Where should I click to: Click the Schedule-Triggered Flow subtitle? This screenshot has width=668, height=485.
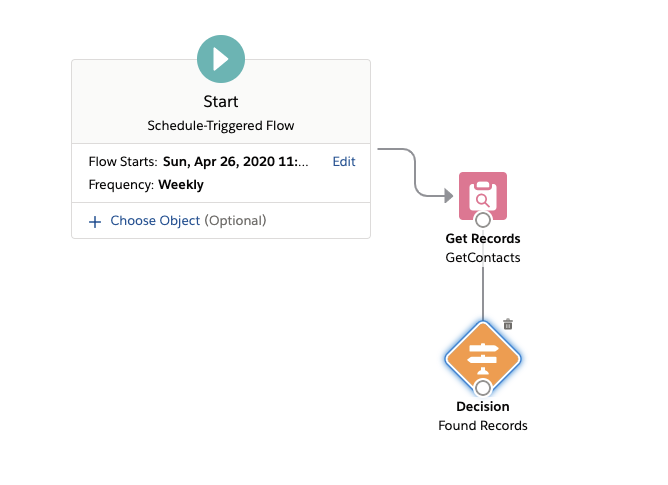tap(221, 125)
